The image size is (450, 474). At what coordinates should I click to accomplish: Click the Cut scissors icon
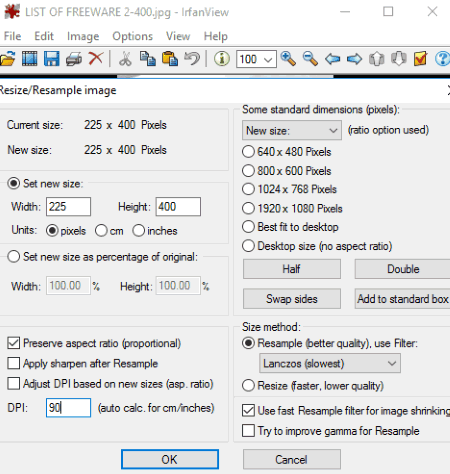pos(125,59)
